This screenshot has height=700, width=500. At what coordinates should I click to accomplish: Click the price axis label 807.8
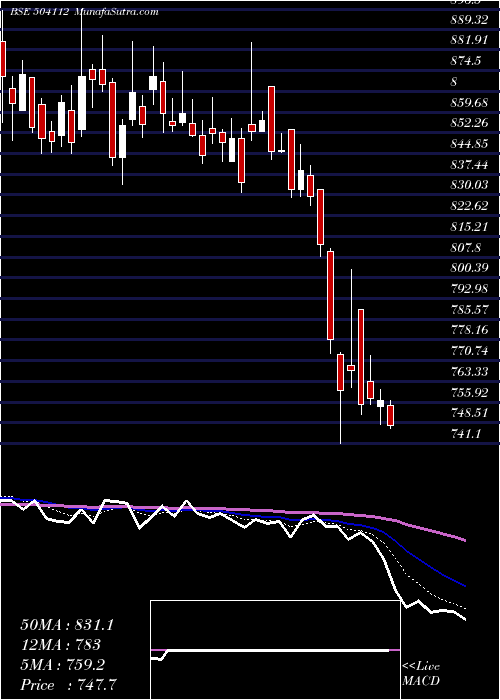click(x=466, y=247)
